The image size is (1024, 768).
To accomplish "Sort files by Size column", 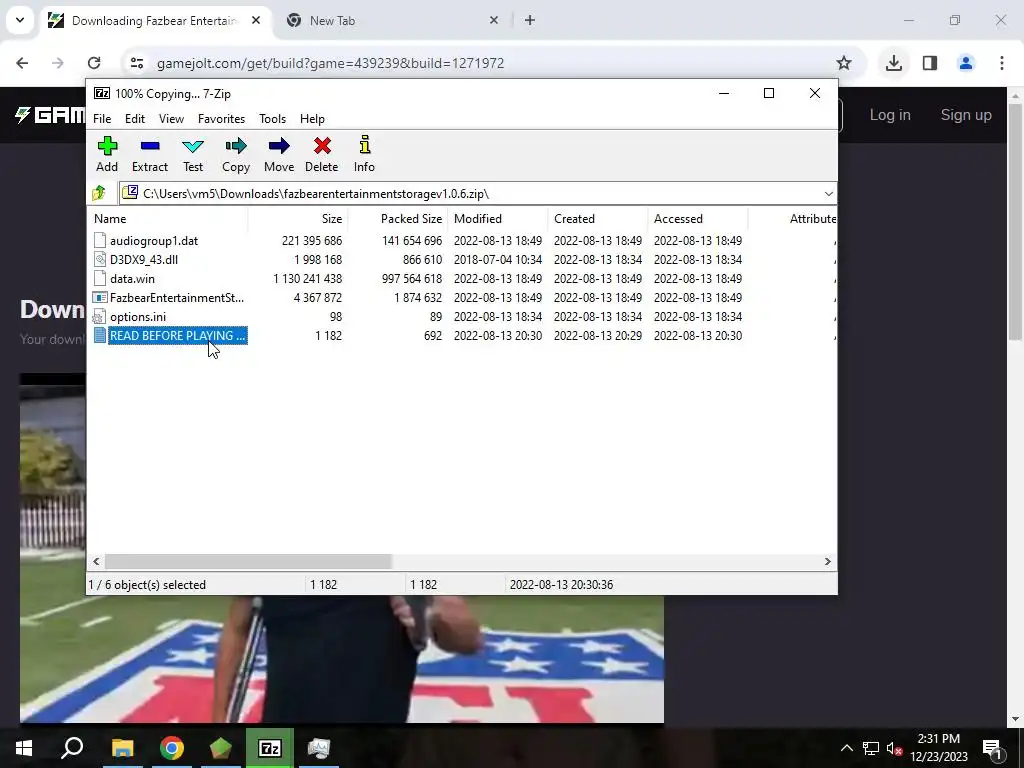I will coord(298,219).
